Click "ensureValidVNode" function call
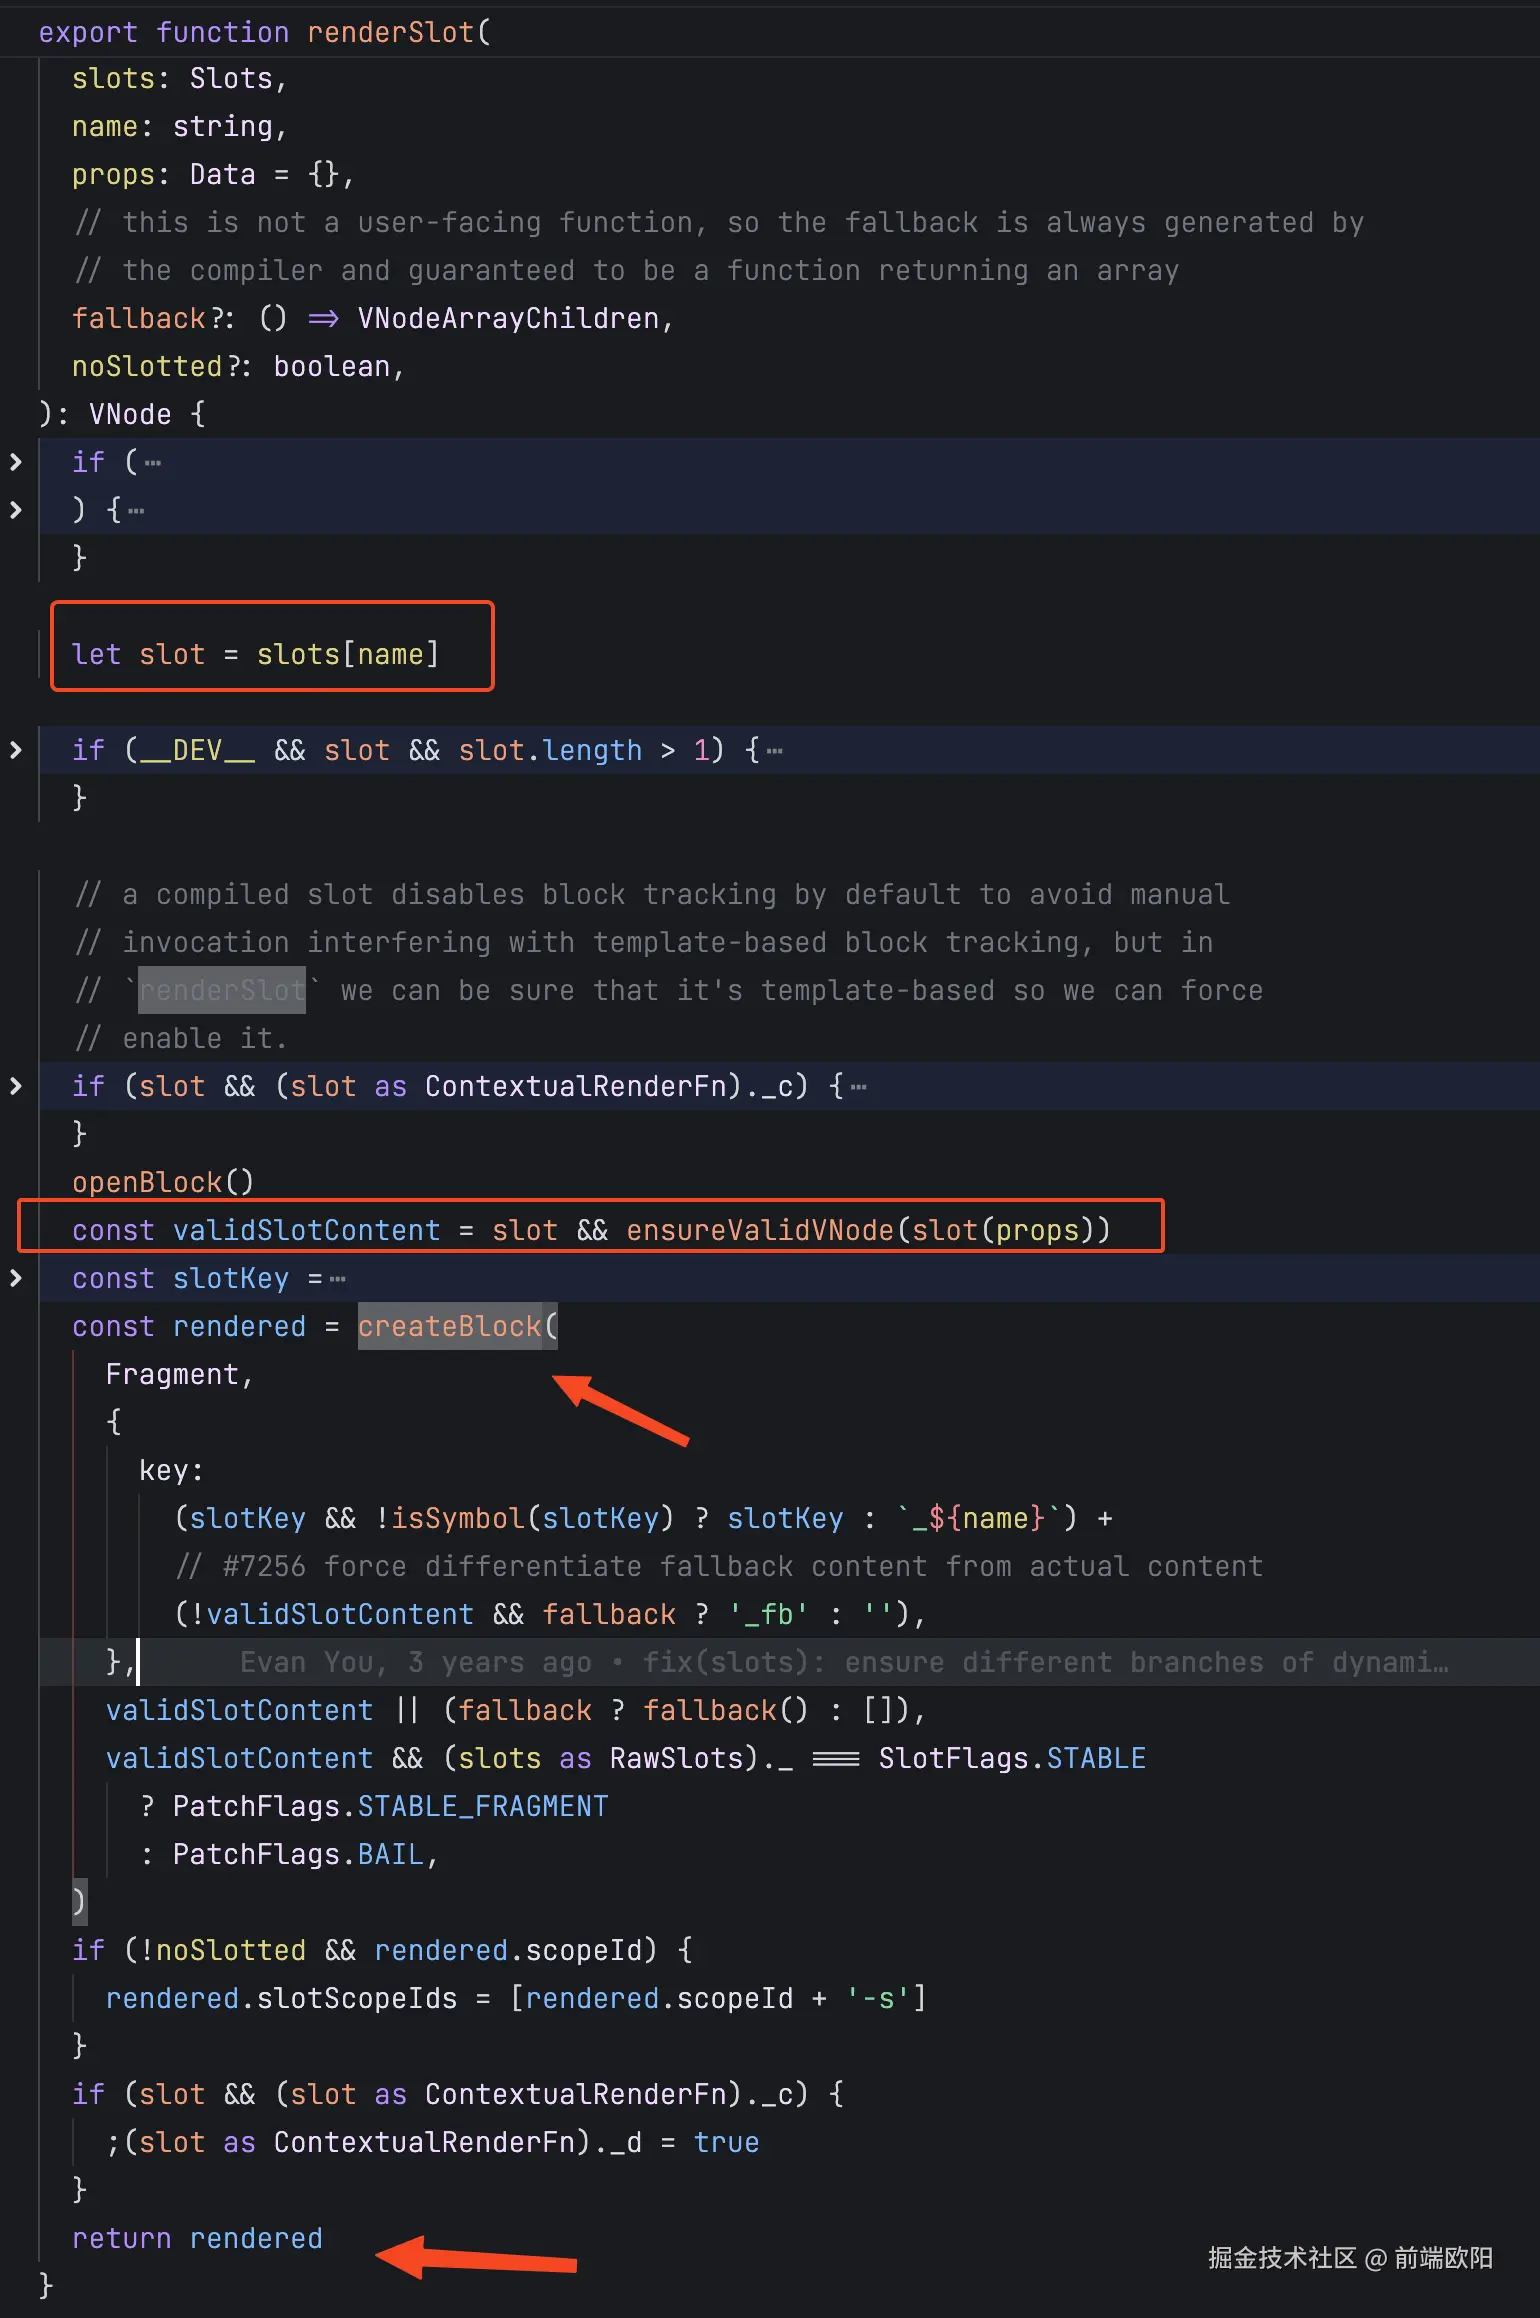1540x2318 pixels. click(x=760, y=1230)
